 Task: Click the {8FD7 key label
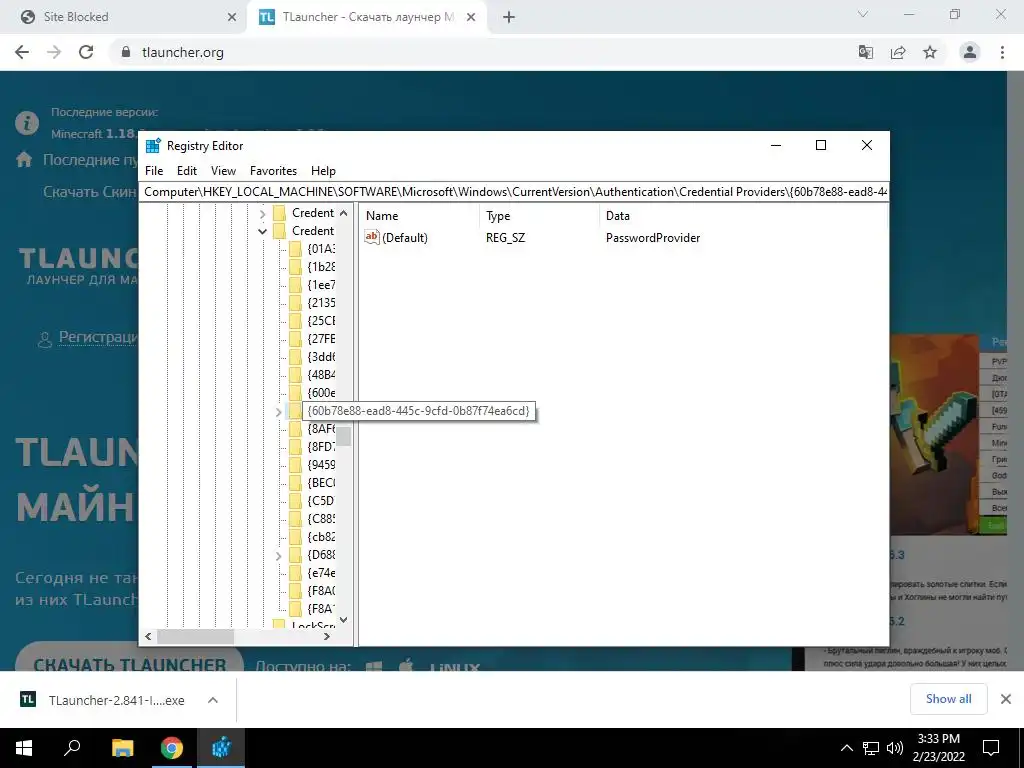321,447
